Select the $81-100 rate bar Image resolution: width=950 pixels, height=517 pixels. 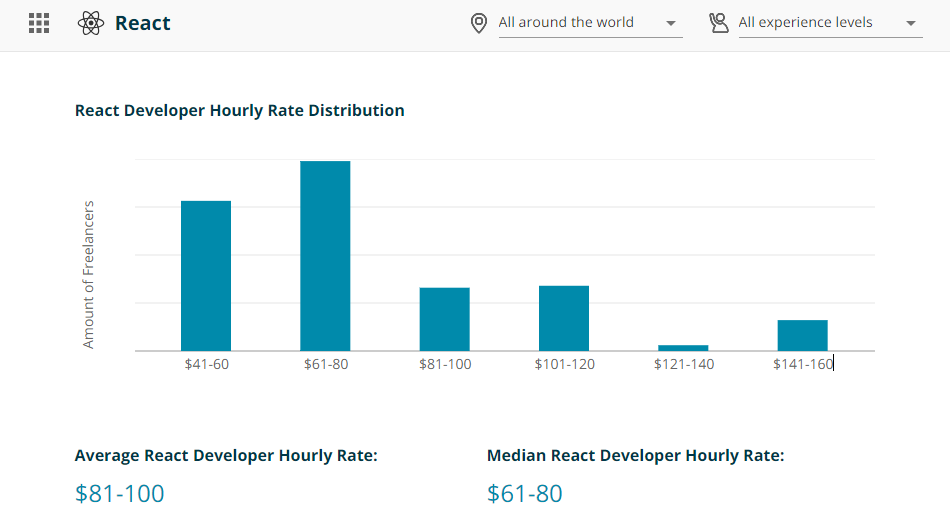pyautogui.click(x=444, y=319)
